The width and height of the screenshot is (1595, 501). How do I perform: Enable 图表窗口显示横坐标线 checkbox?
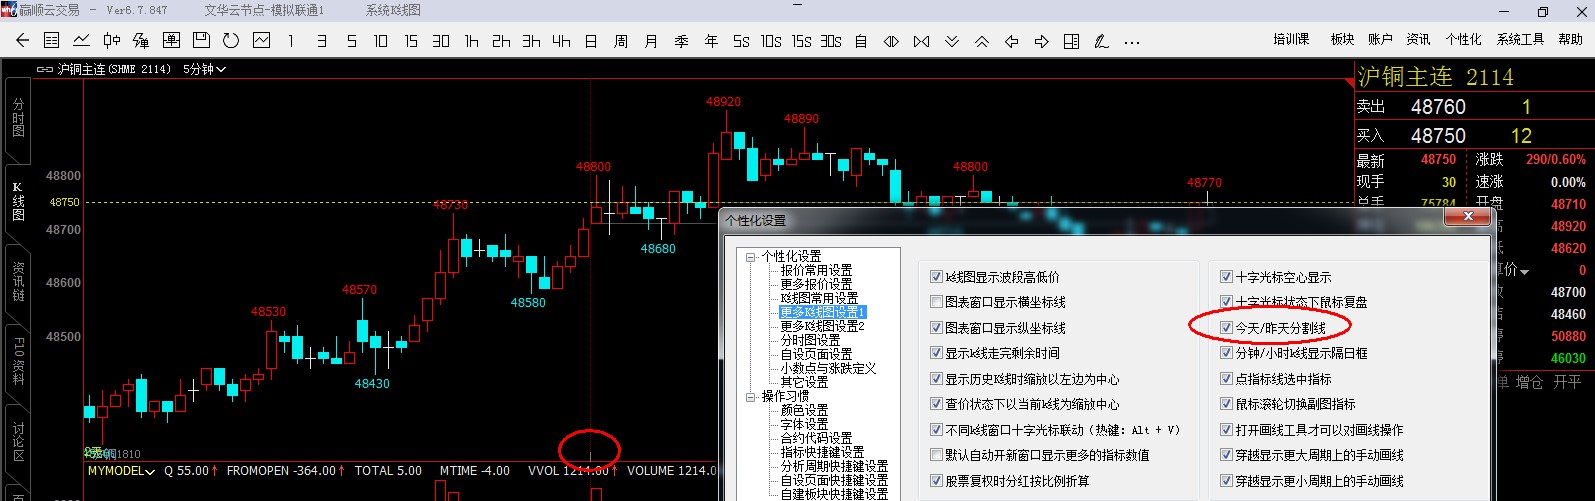pos(936,302)
